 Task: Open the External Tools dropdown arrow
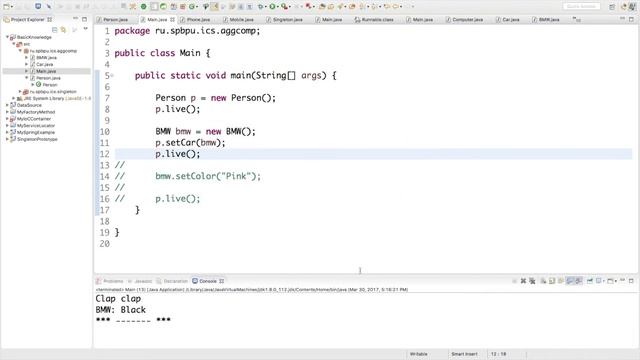pyautogui.click(x=290, y=7)
